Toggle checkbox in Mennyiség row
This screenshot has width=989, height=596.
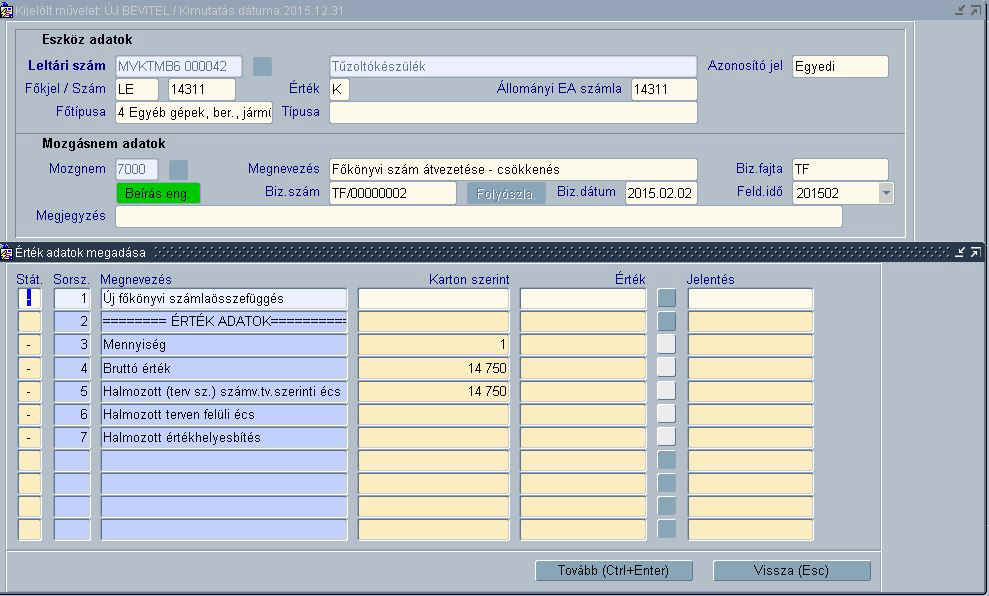click(x=667, y=344)
